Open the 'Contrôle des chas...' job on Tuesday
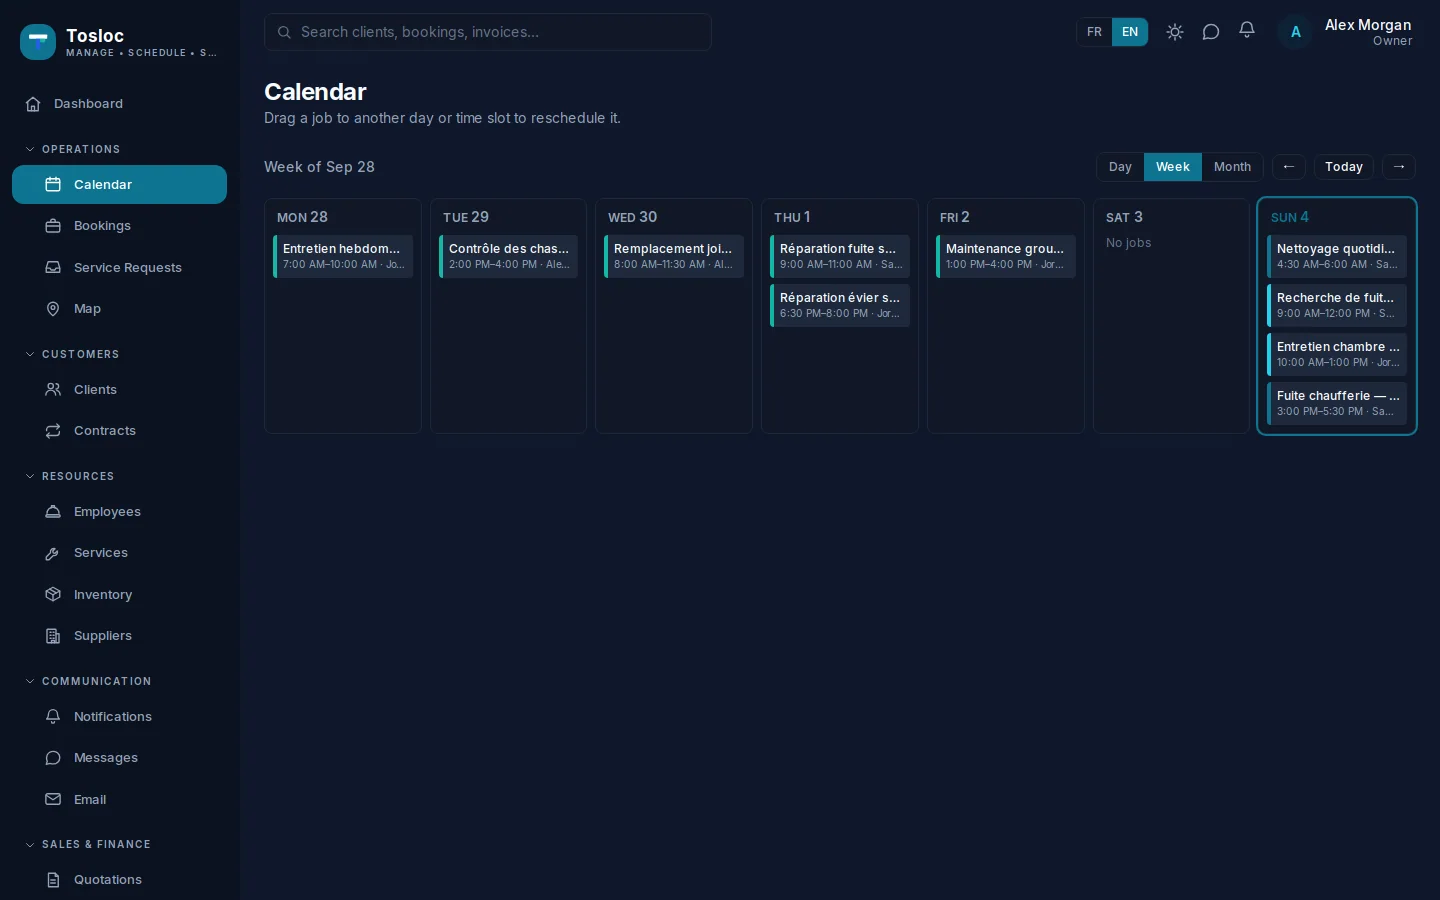The image size is (1440, 900). 509,257
